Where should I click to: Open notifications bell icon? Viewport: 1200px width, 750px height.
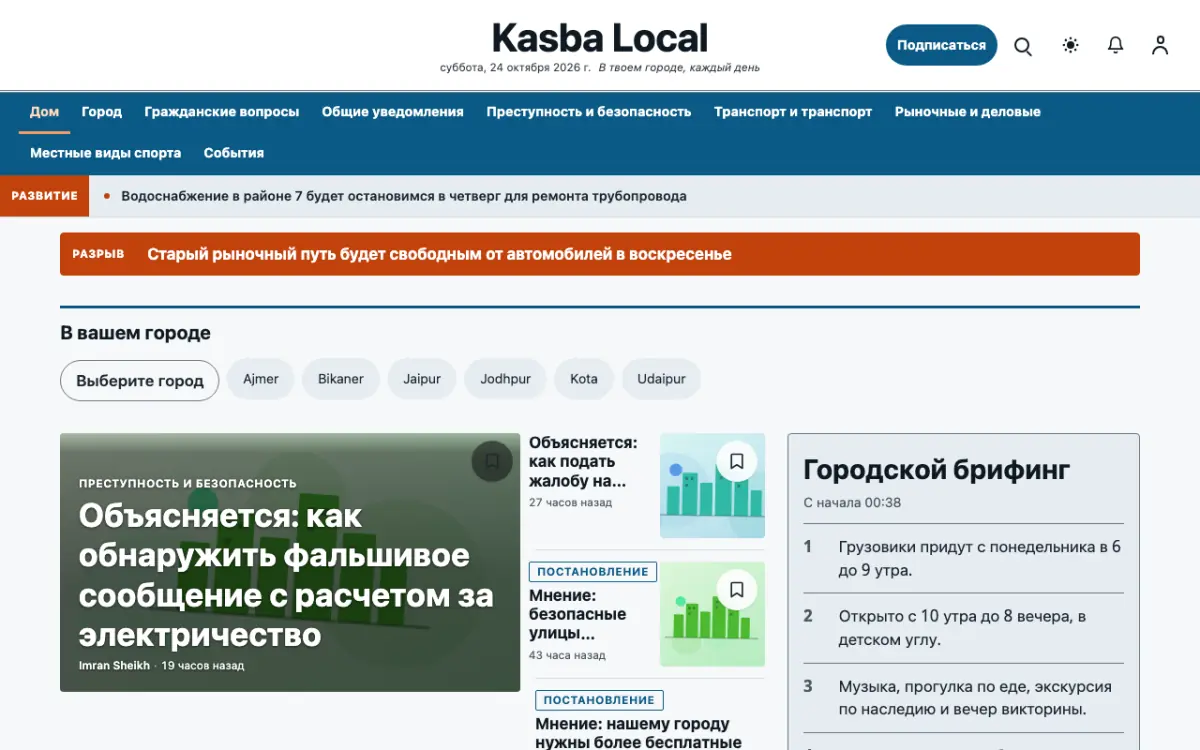pyautogui.click(x=1116, y=45)
